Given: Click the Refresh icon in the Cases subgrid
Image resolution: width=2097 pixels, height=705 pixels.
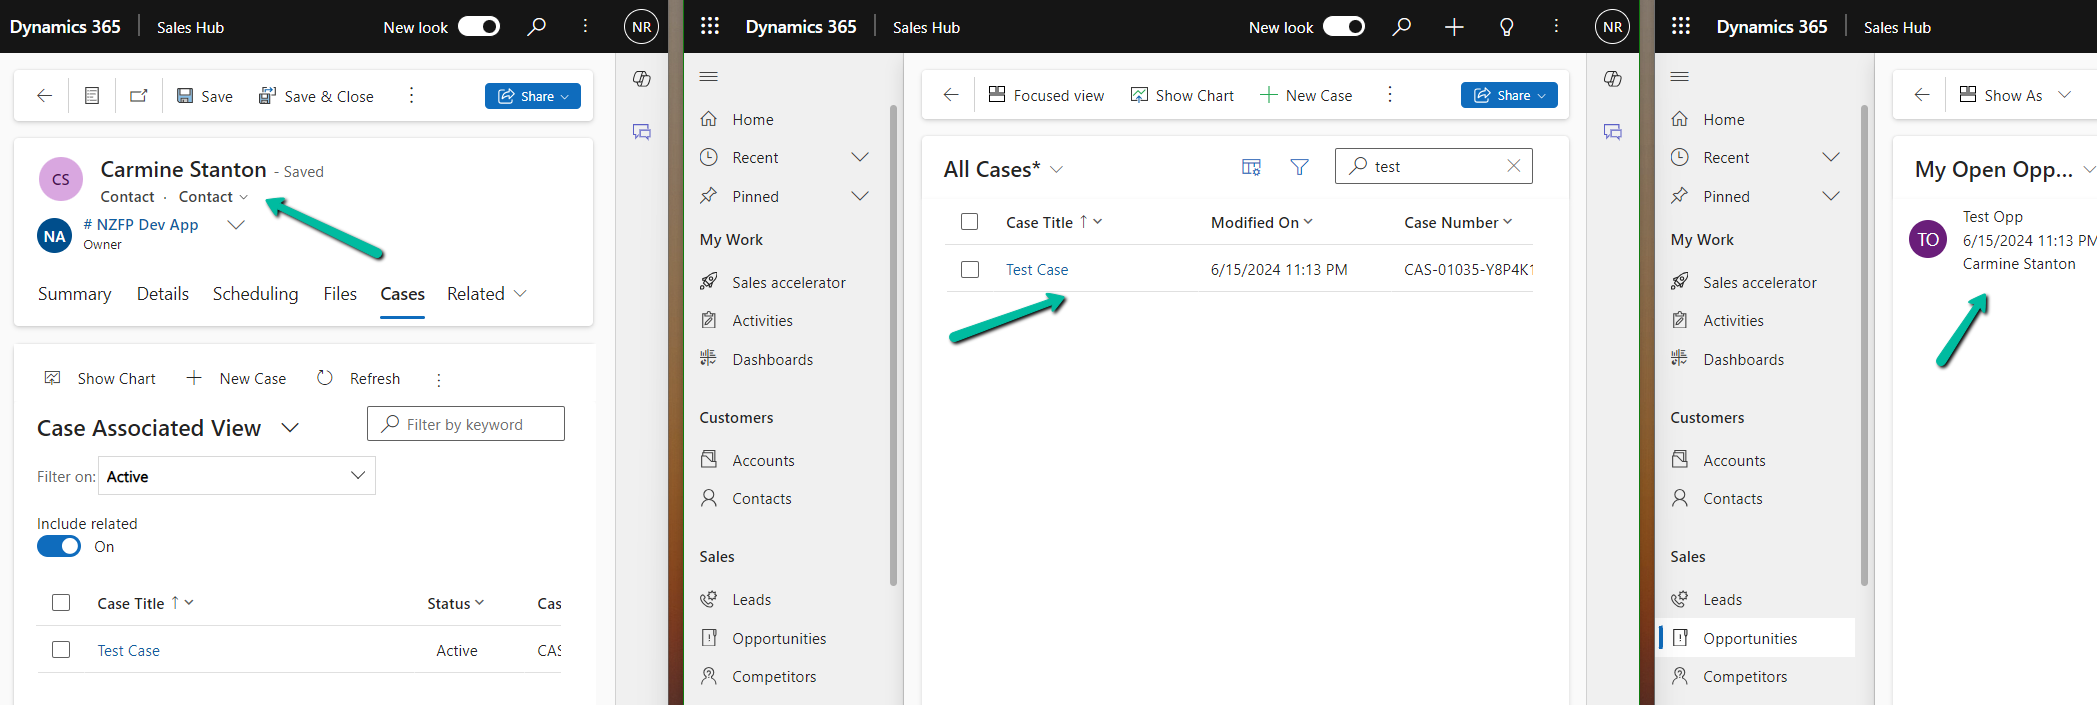Looking at the screenshot, I should [x=325, y=378].
